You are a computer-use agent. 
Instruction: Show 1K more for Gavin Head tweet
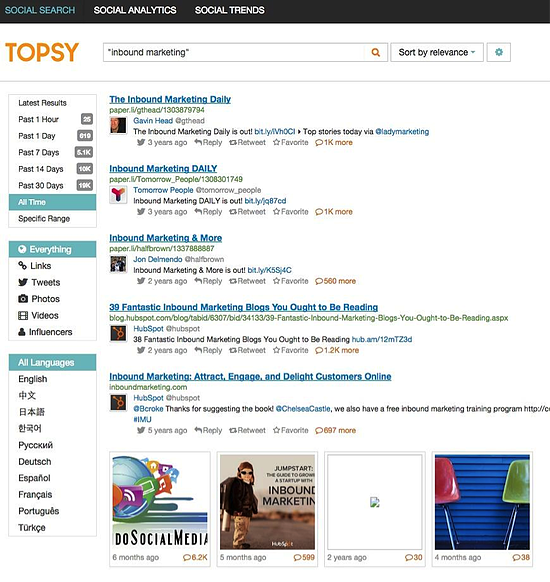[334, 142]
